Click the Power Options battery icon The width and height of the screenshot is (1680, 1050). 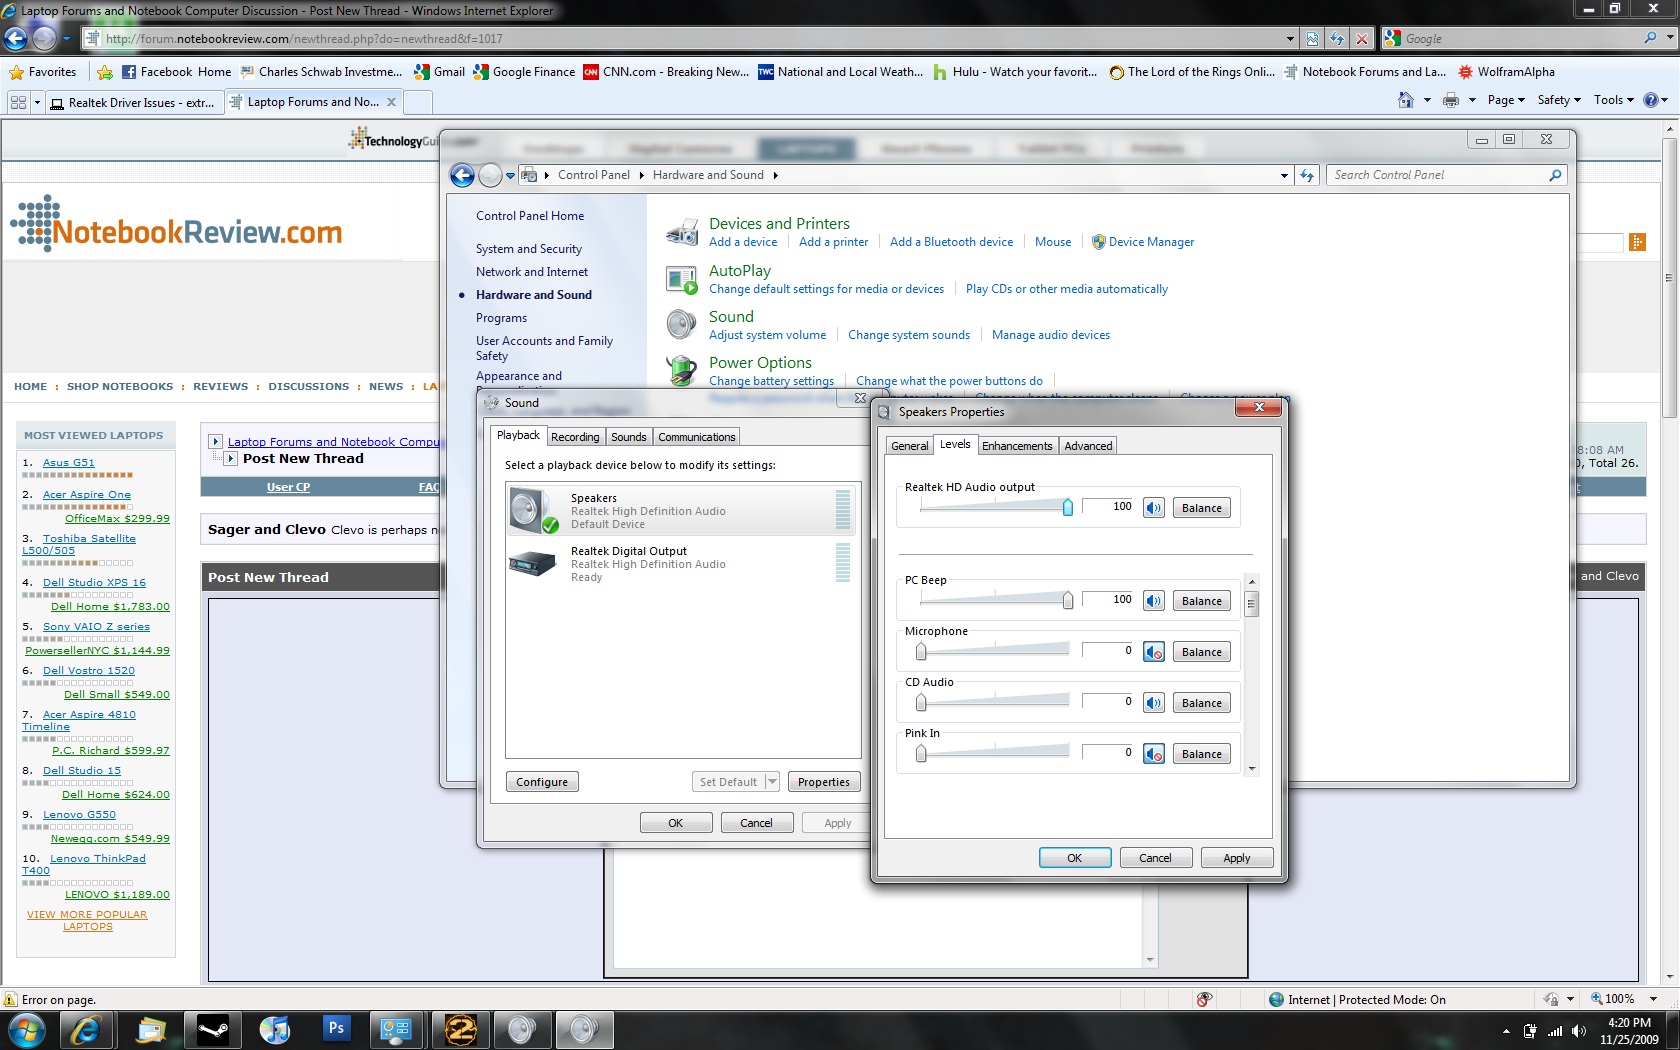tap(682, 371)
